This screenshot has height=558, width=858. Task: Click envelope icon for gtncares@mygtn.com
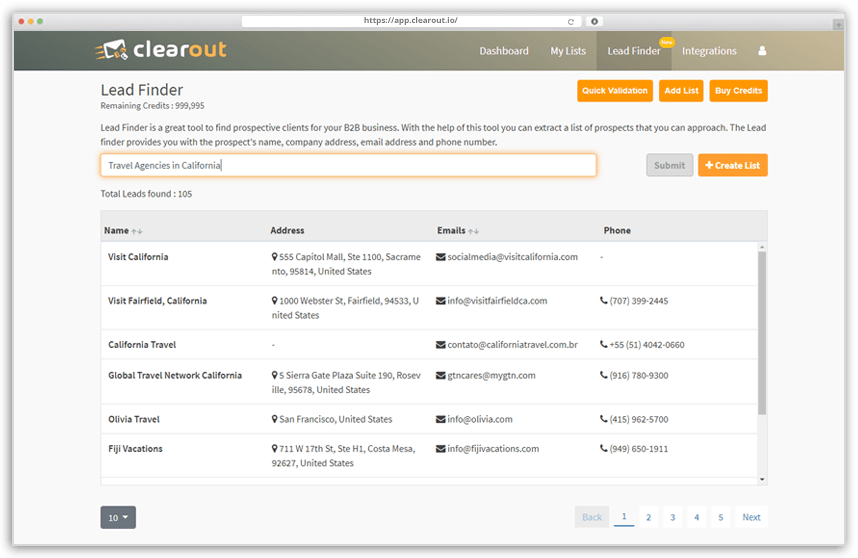coord(440,375)
